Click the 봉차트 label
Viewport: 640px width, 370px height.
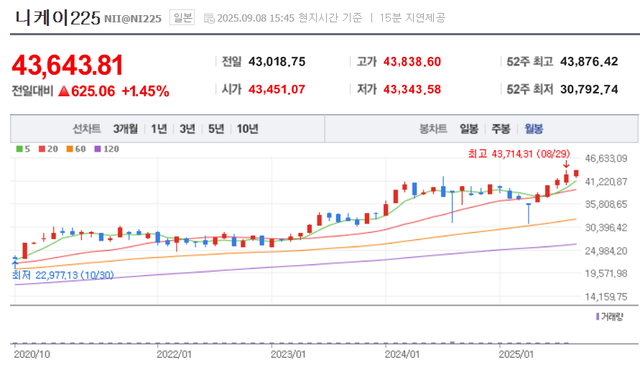point(433,129)
